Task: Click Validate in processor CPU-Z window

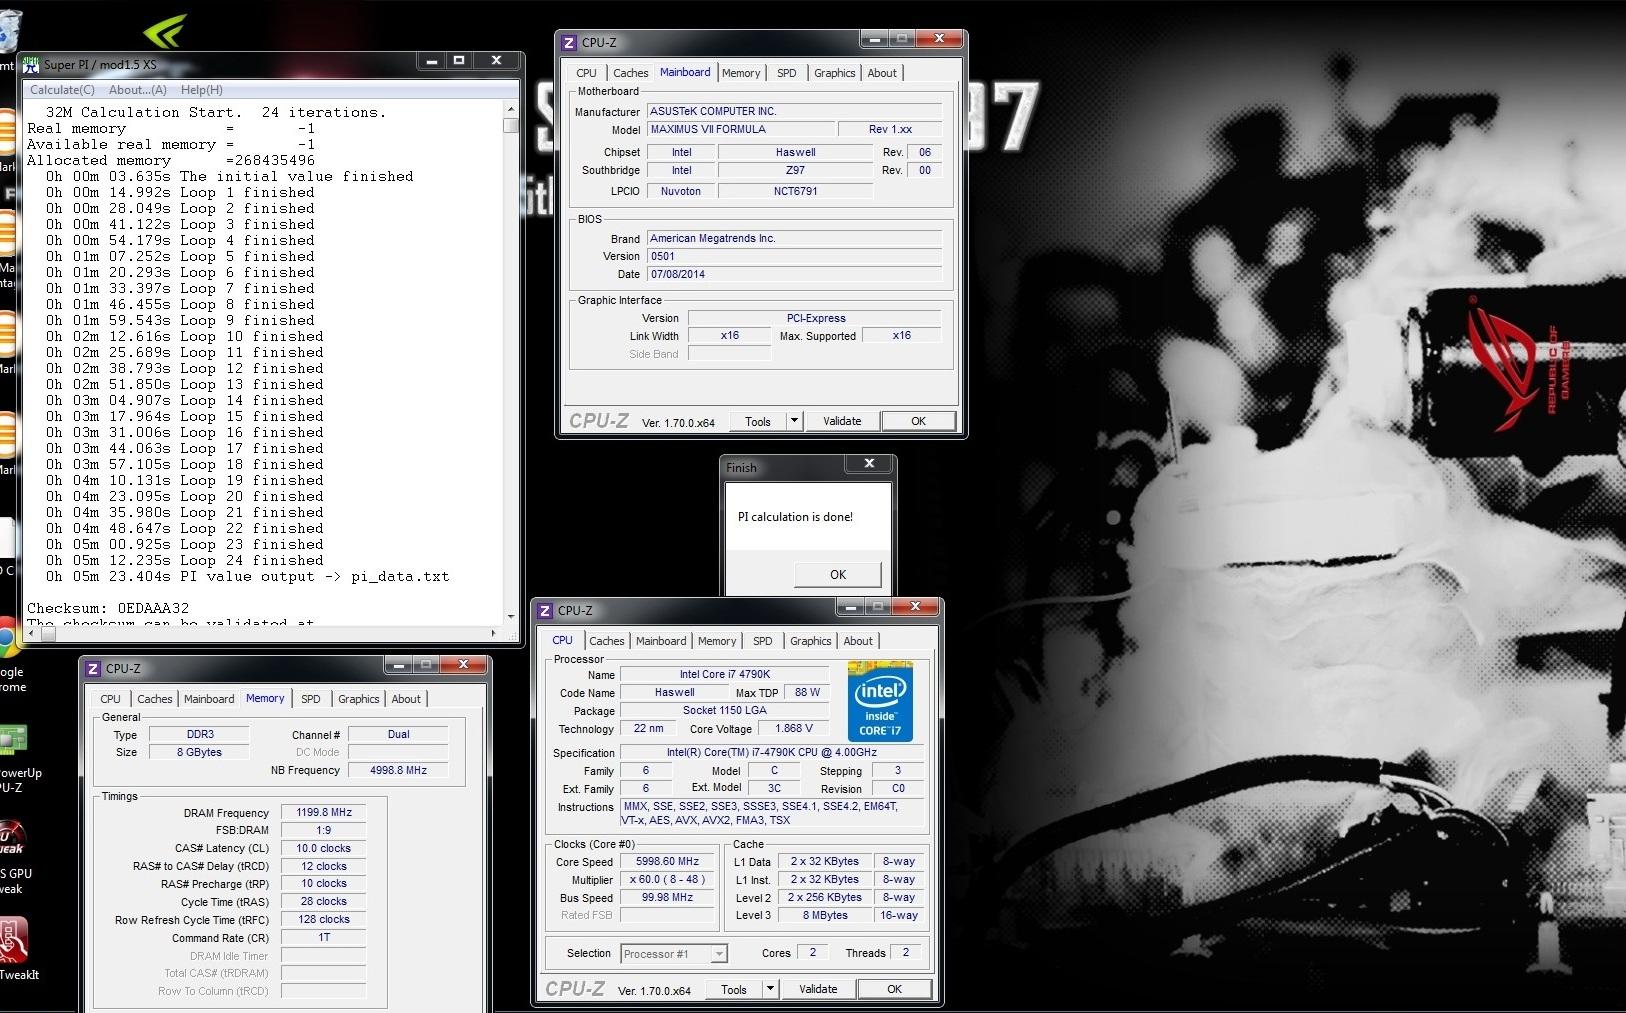Action: 818,989
